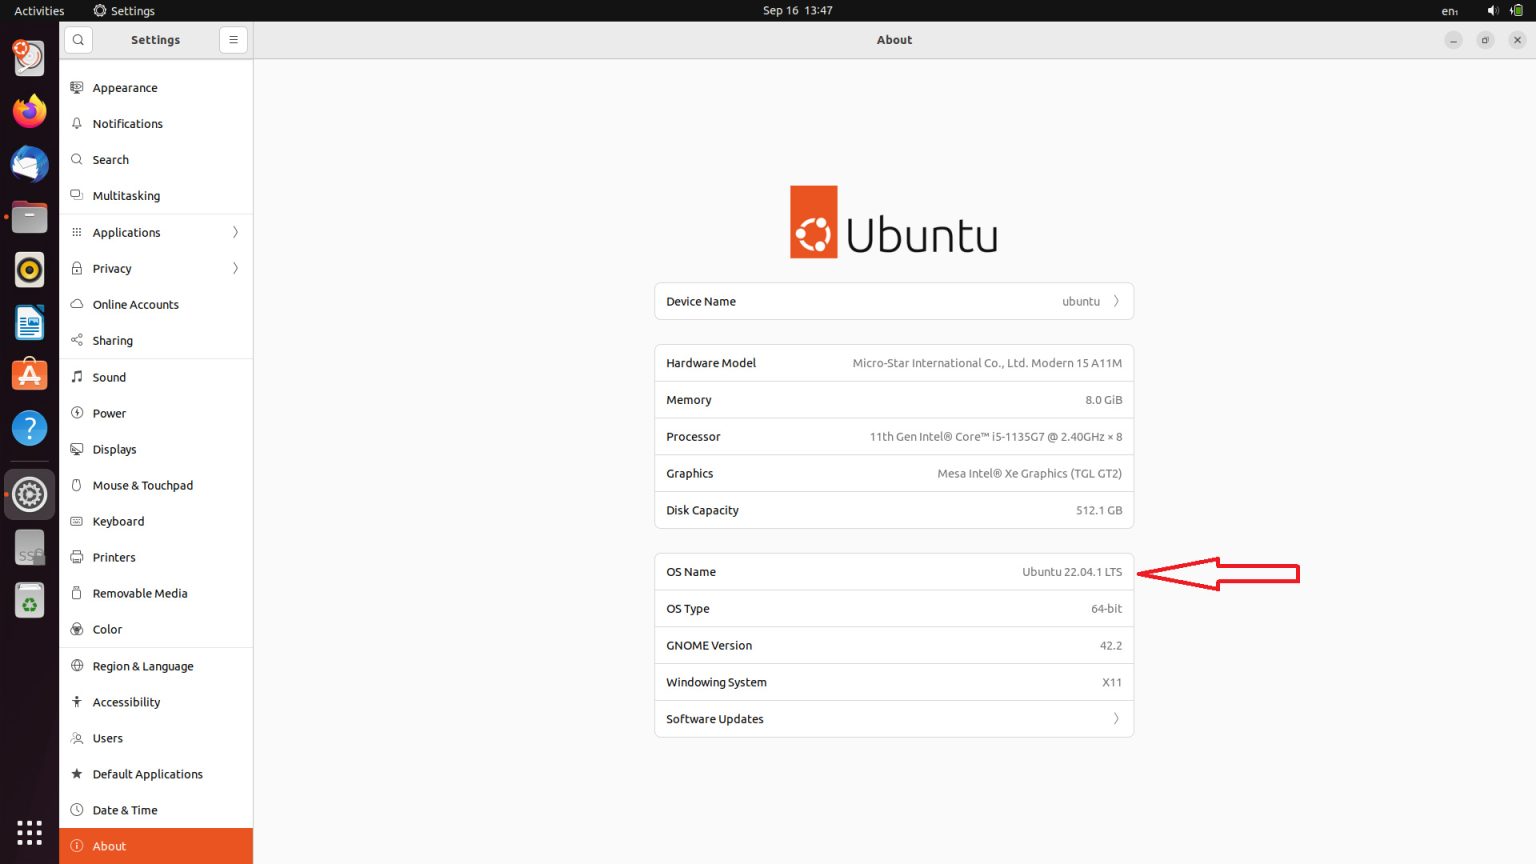Open Ubuntu Software from the dock
Image resolution: width=1536 pixels, height=864 pixels.
[x=28, y=374]
